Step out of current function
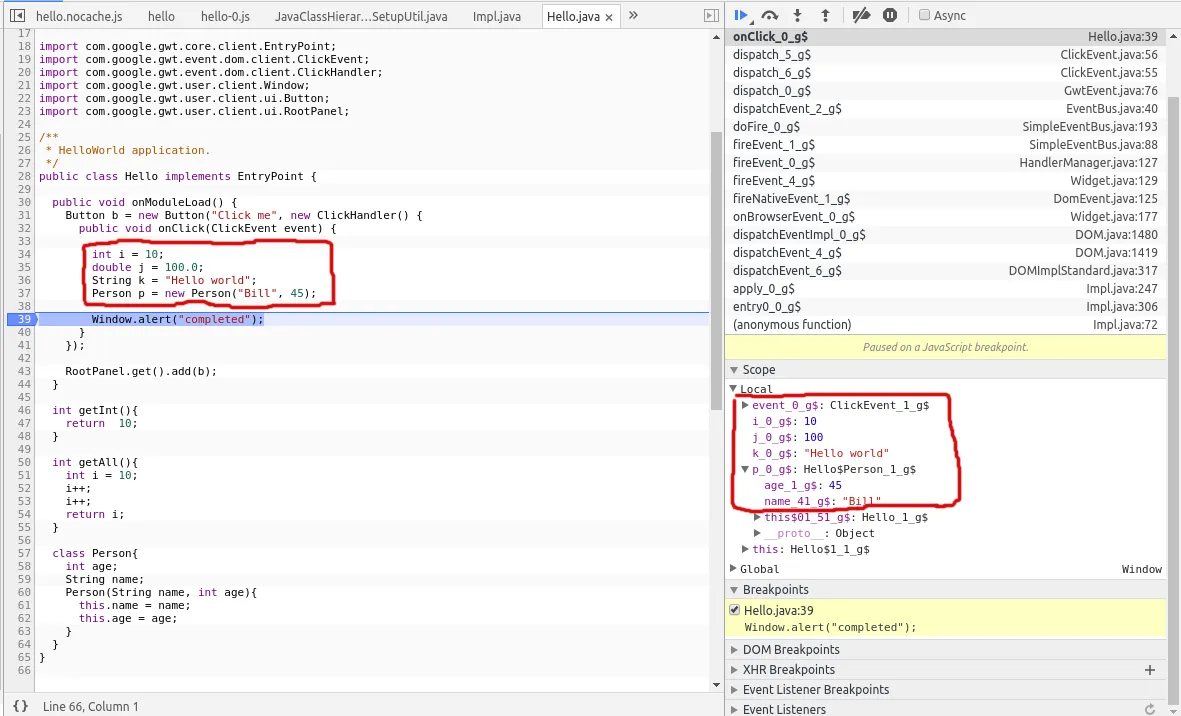The width and height of the screenshot is (1181, 716). 825,15
